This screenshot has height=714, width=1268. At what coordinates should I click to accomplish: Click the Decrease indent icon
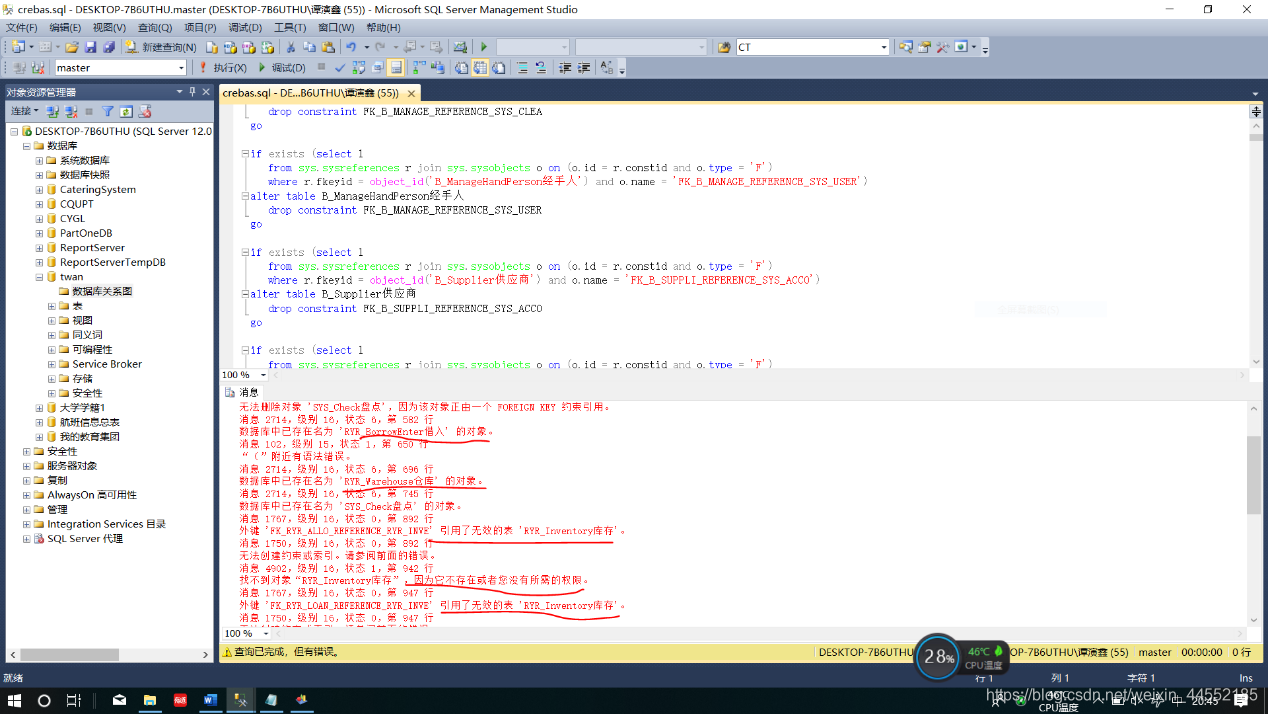point(566,68)
